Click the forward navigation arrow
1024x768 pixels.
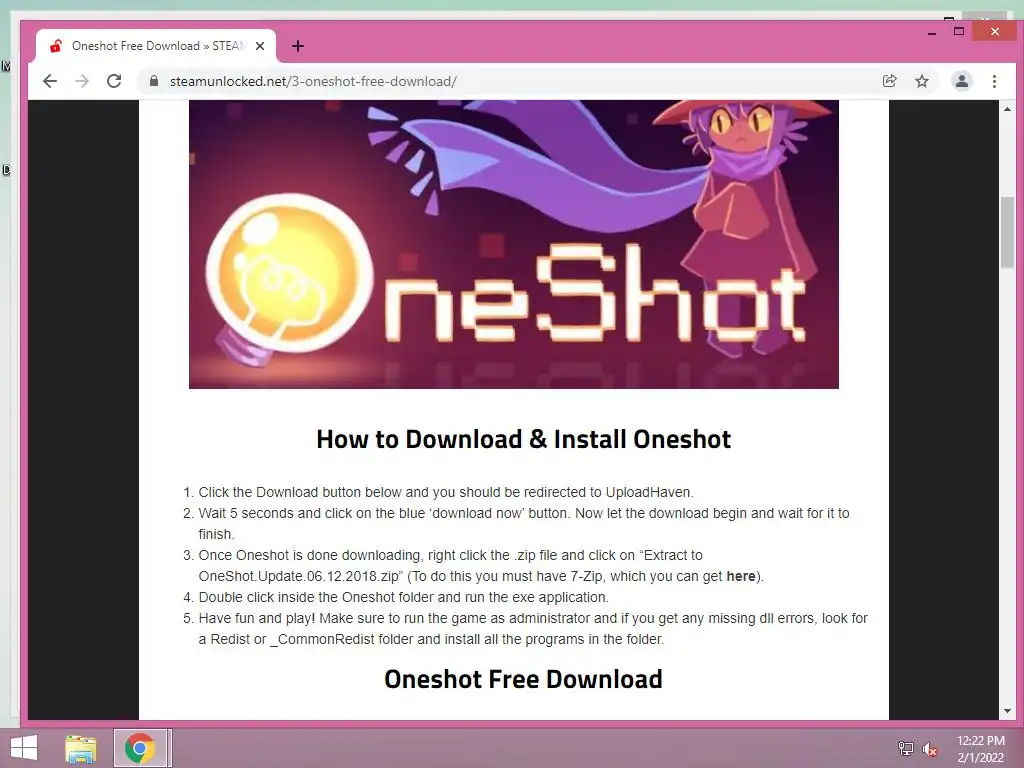point(82,81)
